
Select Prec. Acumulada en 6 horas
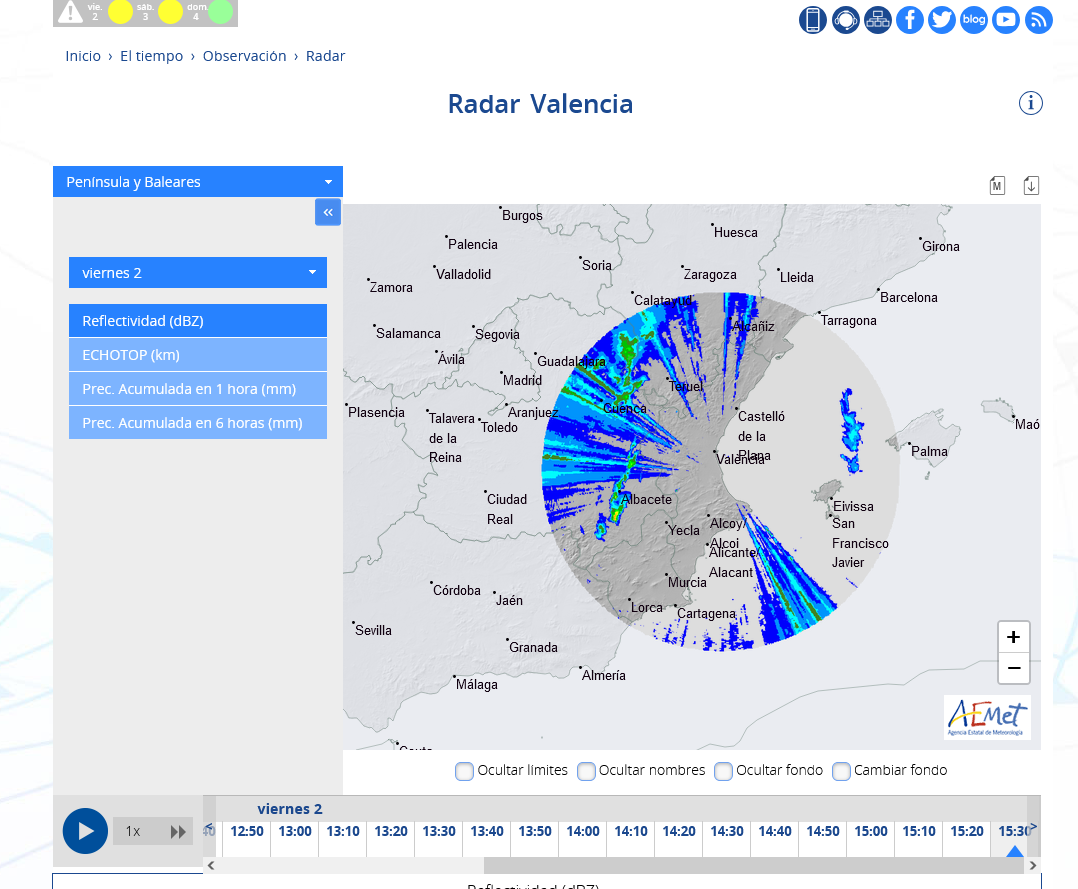(198, 423)
